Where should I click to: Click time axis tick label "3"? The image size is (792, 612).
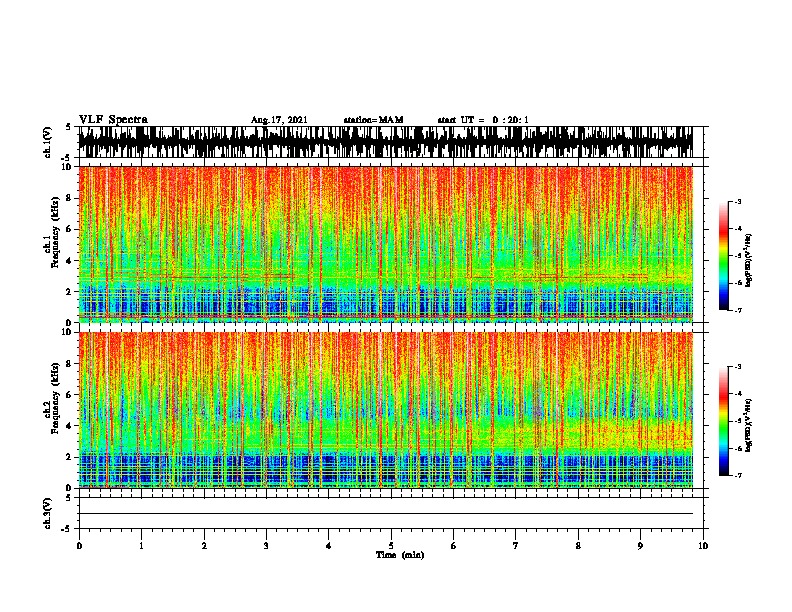point(266,546)
